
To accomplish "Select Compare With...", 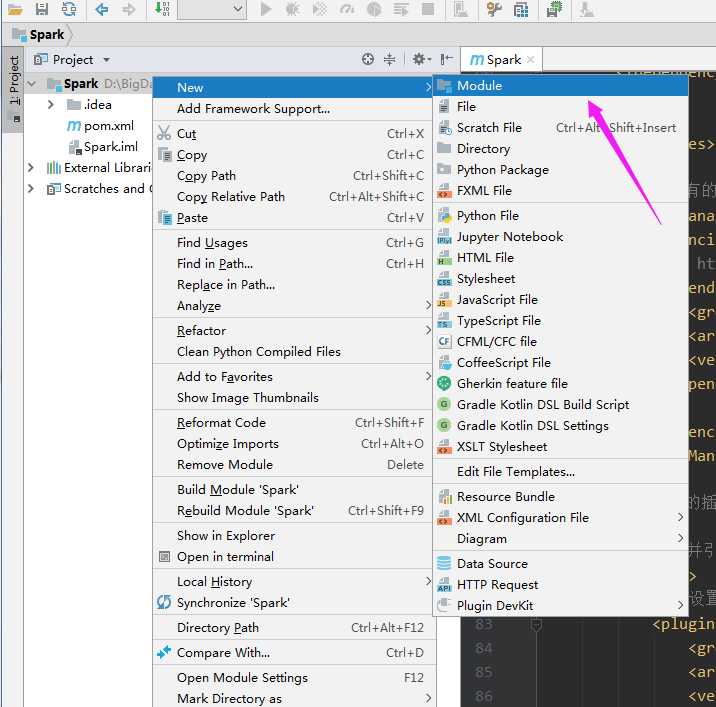I will coord(293,653).
